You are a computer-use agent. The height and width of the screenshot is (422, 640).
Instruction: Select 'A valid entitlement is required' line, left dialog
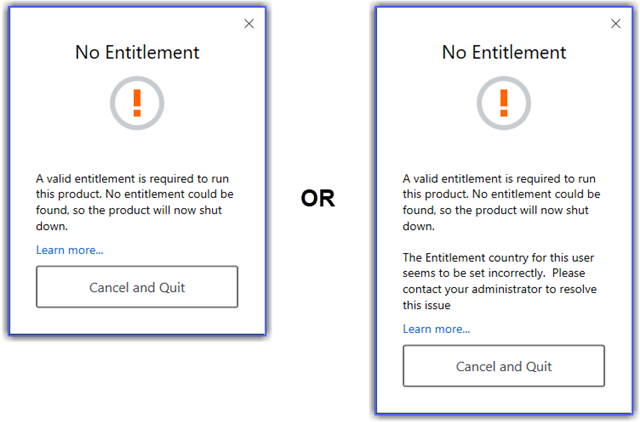click(x=132, y=179)
